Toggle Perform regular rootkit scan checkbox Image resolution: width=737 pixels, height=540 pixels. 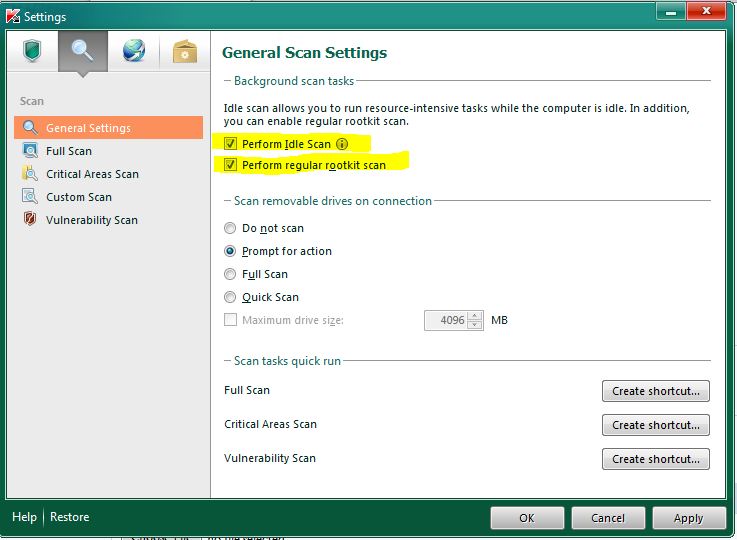(x=230, y=164)
